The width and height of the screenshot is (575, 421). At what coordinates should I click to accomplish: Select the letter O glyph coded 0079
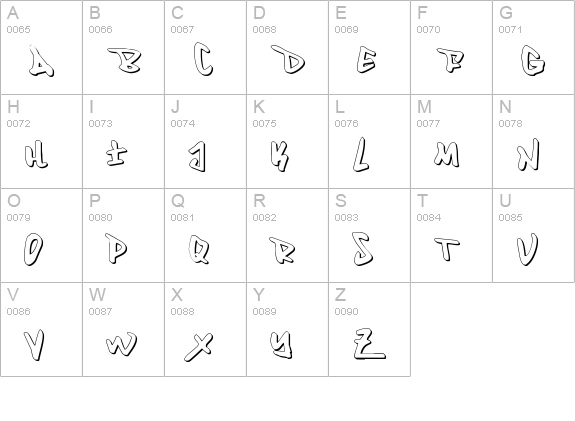click(x=41, y=235)
